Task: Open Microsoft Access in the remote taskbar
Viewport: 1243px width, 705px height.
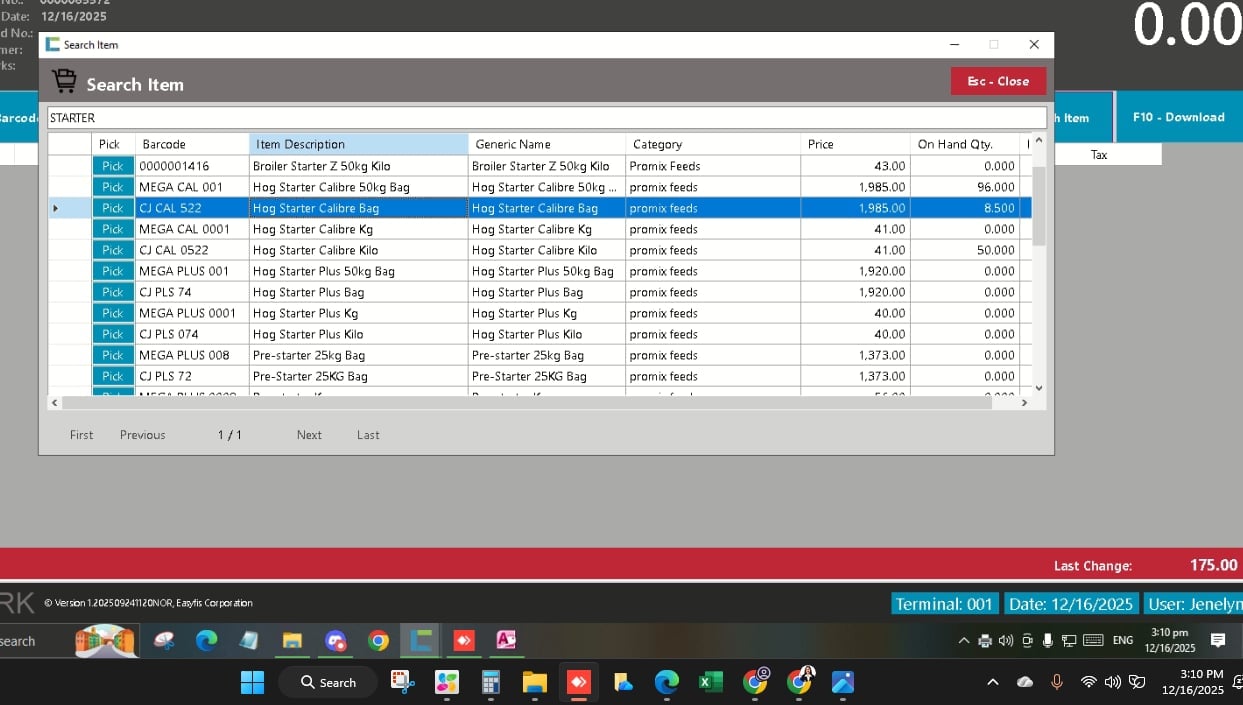Action: click(506, 640)
